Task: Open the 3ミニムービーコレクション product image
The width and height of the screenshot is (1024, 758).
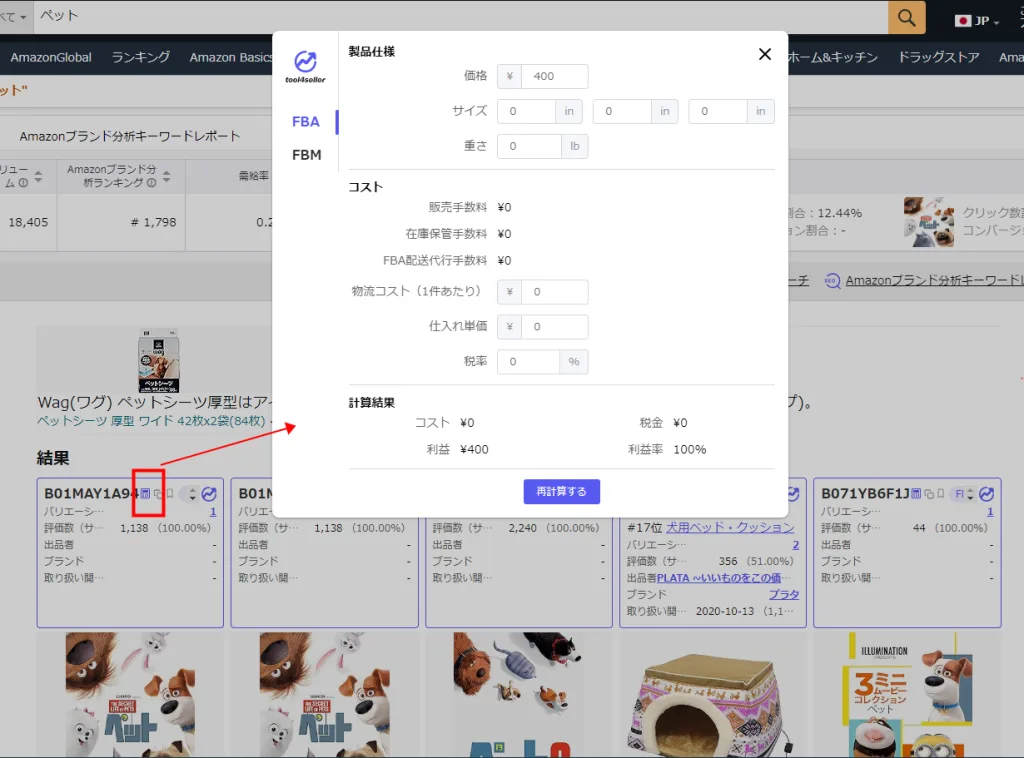Action: coord(907,695)
